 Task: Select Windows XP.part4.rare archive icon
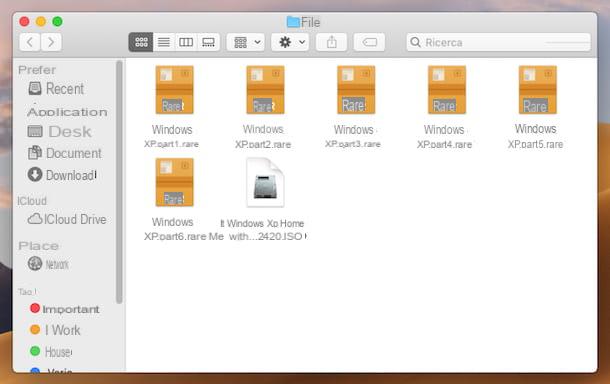point(447,90)
